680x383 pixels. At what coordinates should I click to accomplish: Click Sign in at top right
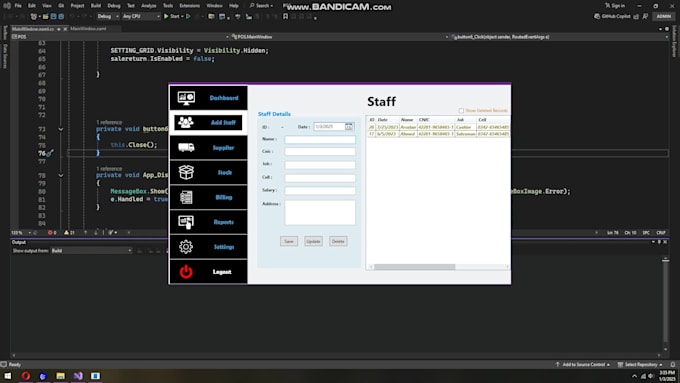[615, 6]
